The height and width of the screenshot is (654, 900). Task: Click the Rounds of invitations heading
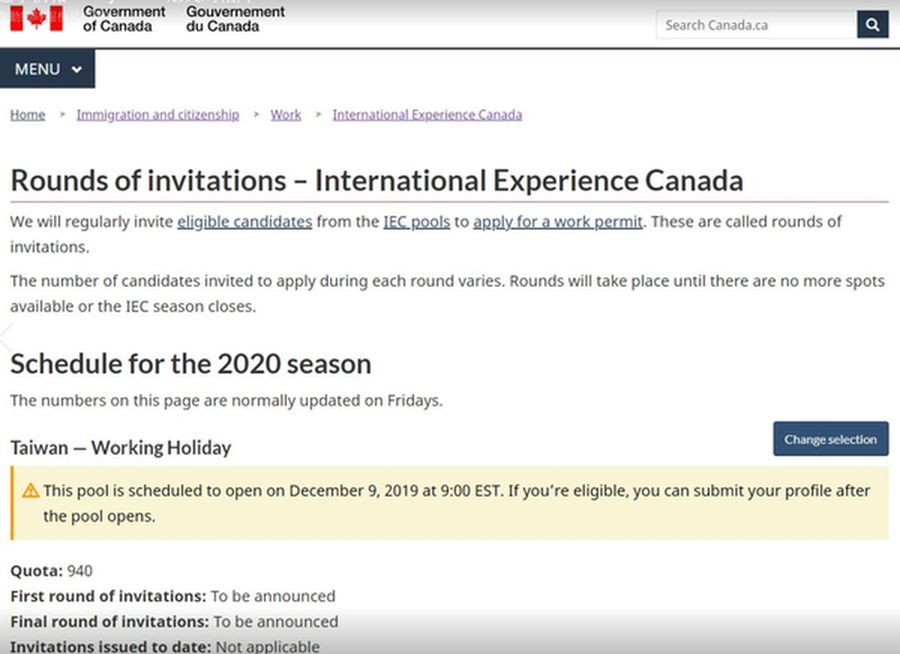click(376, 181)
